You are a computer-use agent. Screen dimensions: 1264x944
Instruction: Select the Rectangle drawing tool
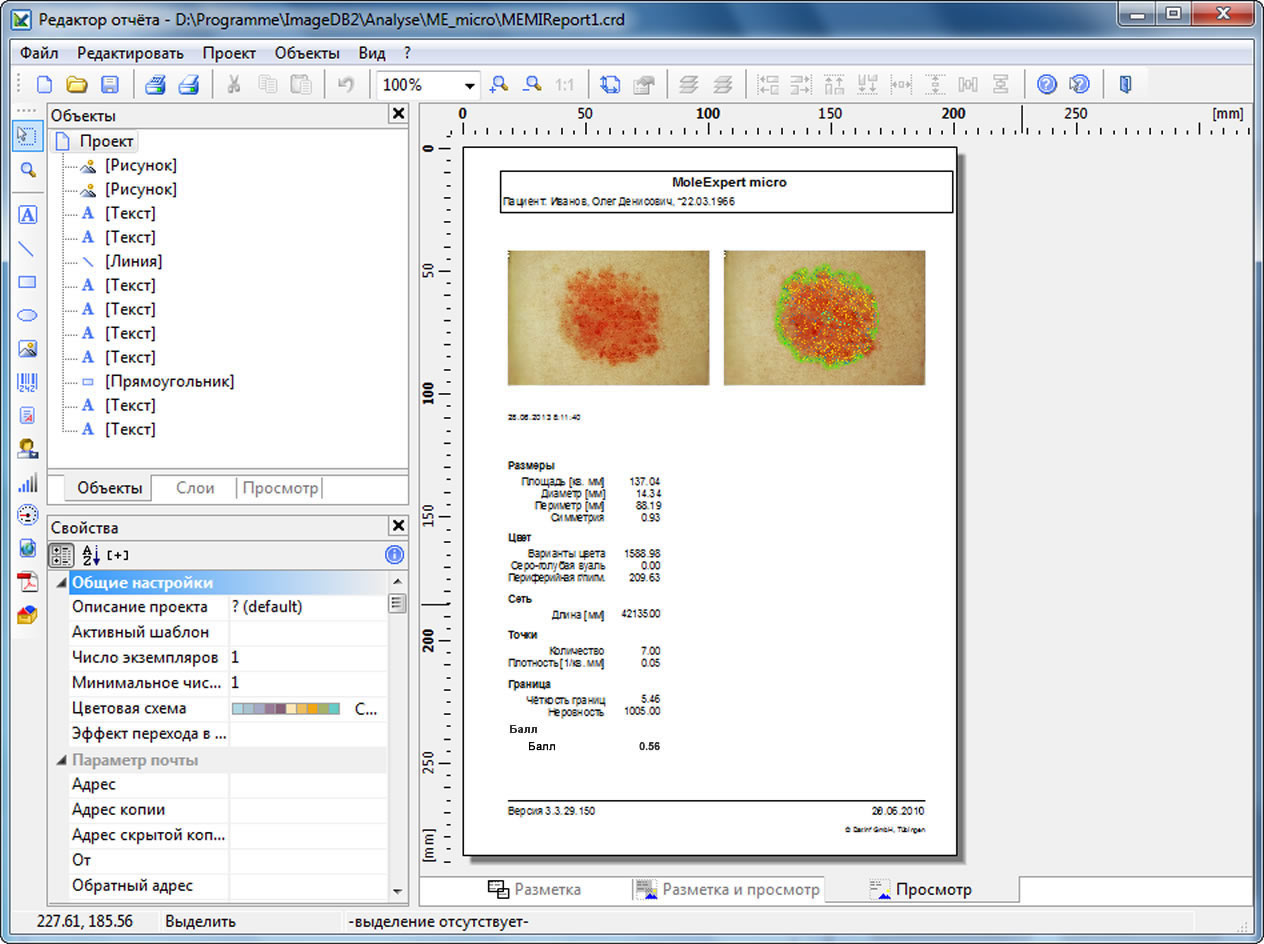coord(28,282)
